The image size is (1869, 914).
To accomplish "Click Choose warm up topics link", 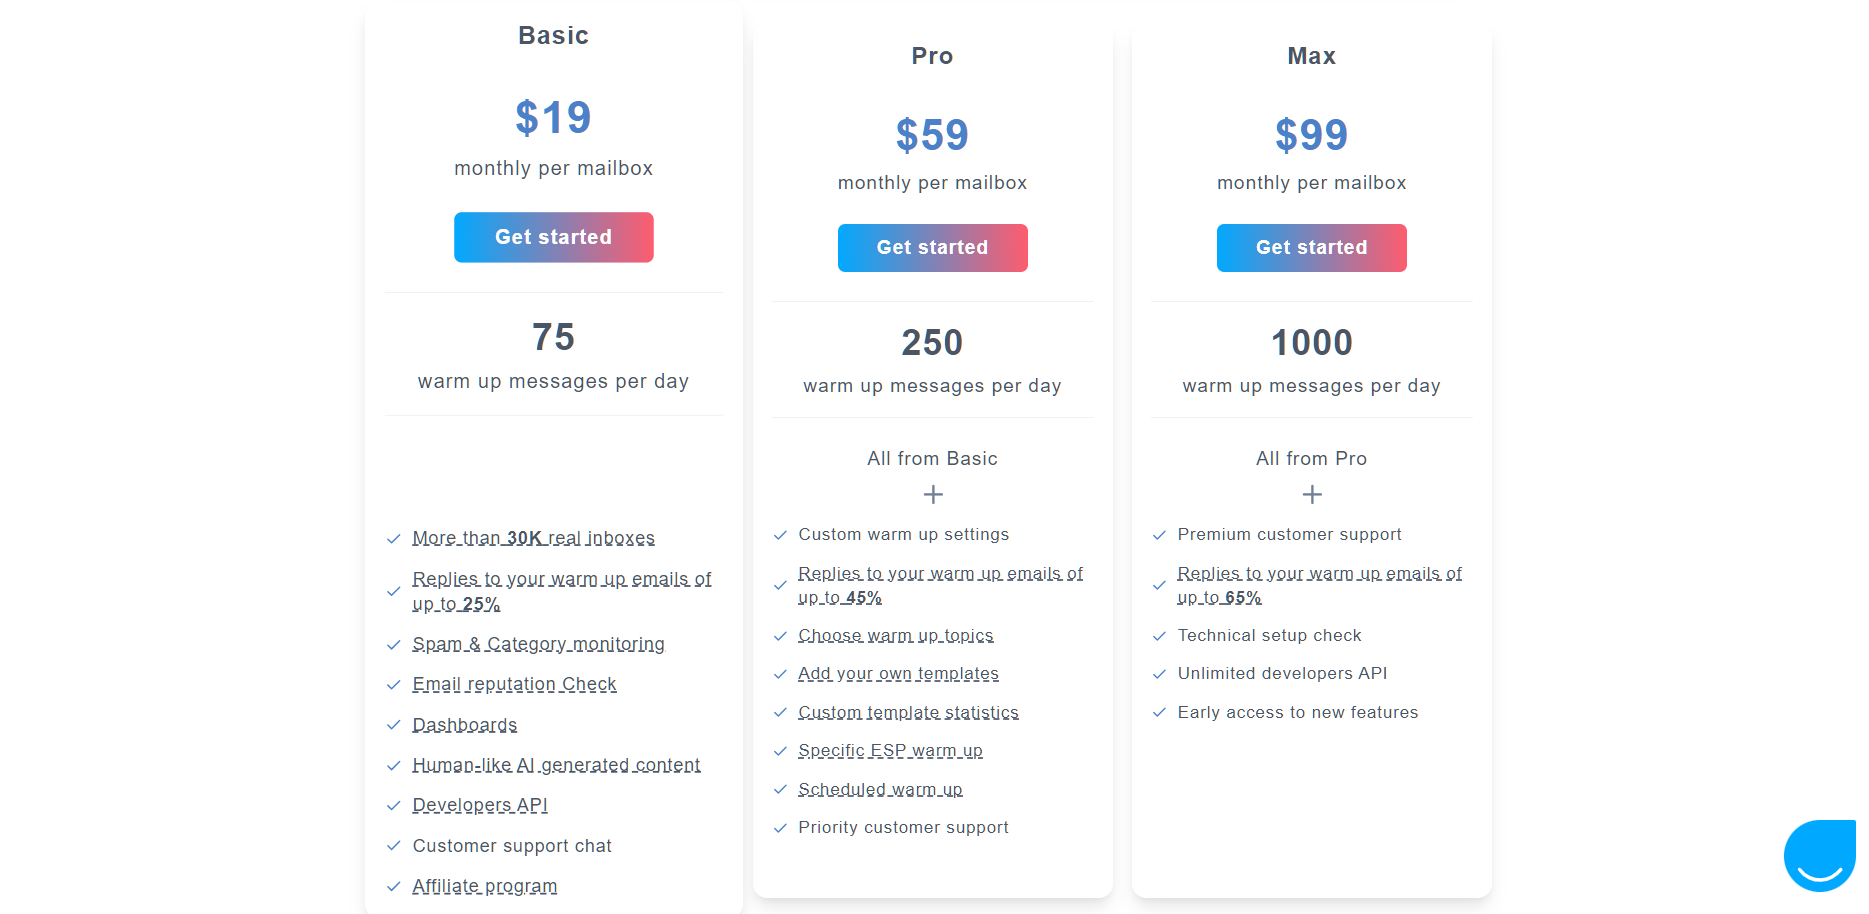I will [895, 636].
